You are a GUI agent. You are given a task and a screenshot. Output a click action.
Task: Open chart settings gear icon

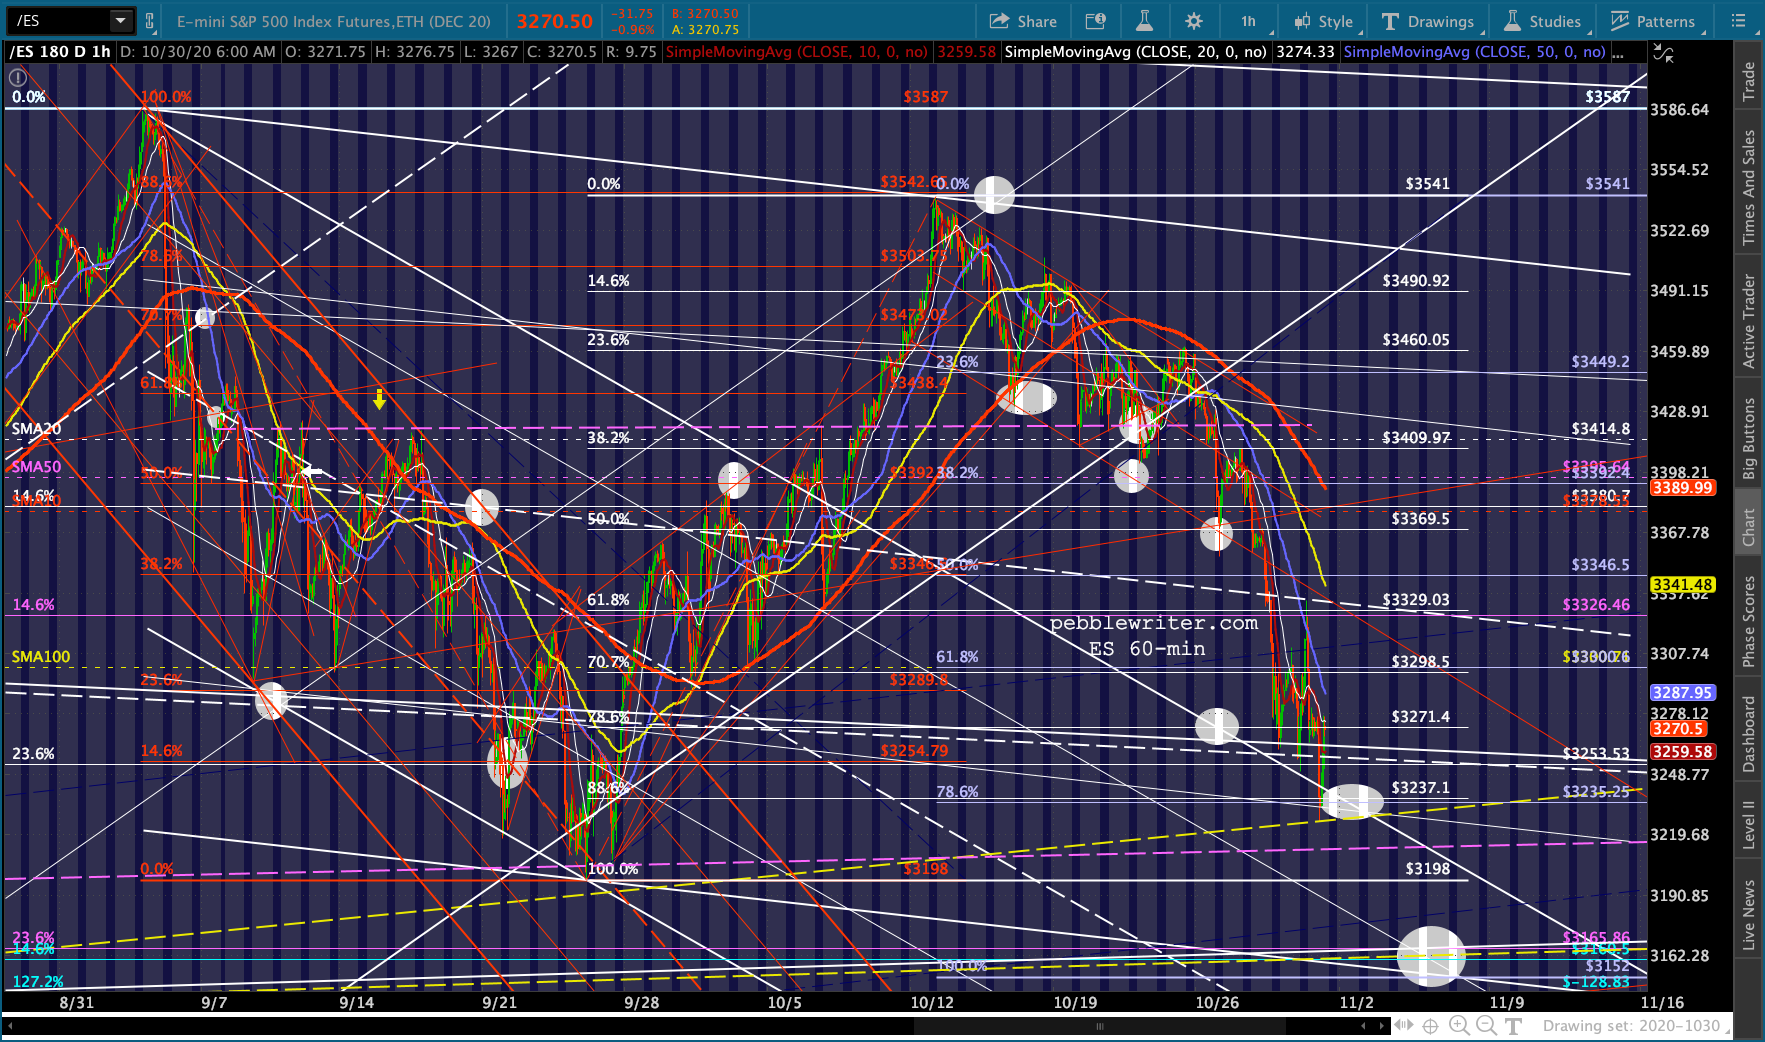point(1194,21)
